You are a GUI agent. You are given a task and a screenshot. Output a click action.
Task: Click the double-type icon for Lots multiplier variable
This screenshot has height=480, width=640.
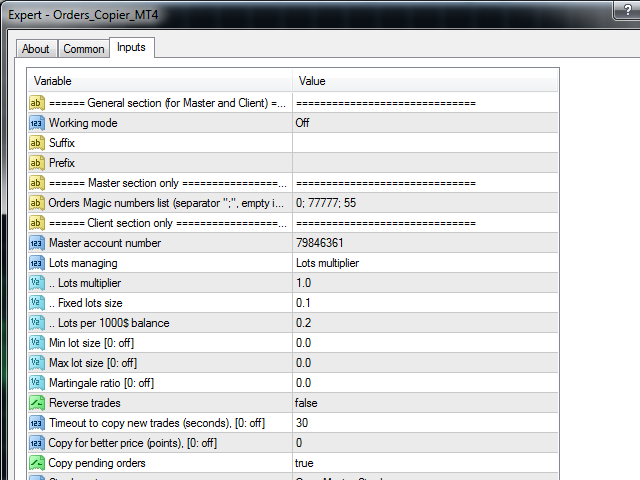37,283
